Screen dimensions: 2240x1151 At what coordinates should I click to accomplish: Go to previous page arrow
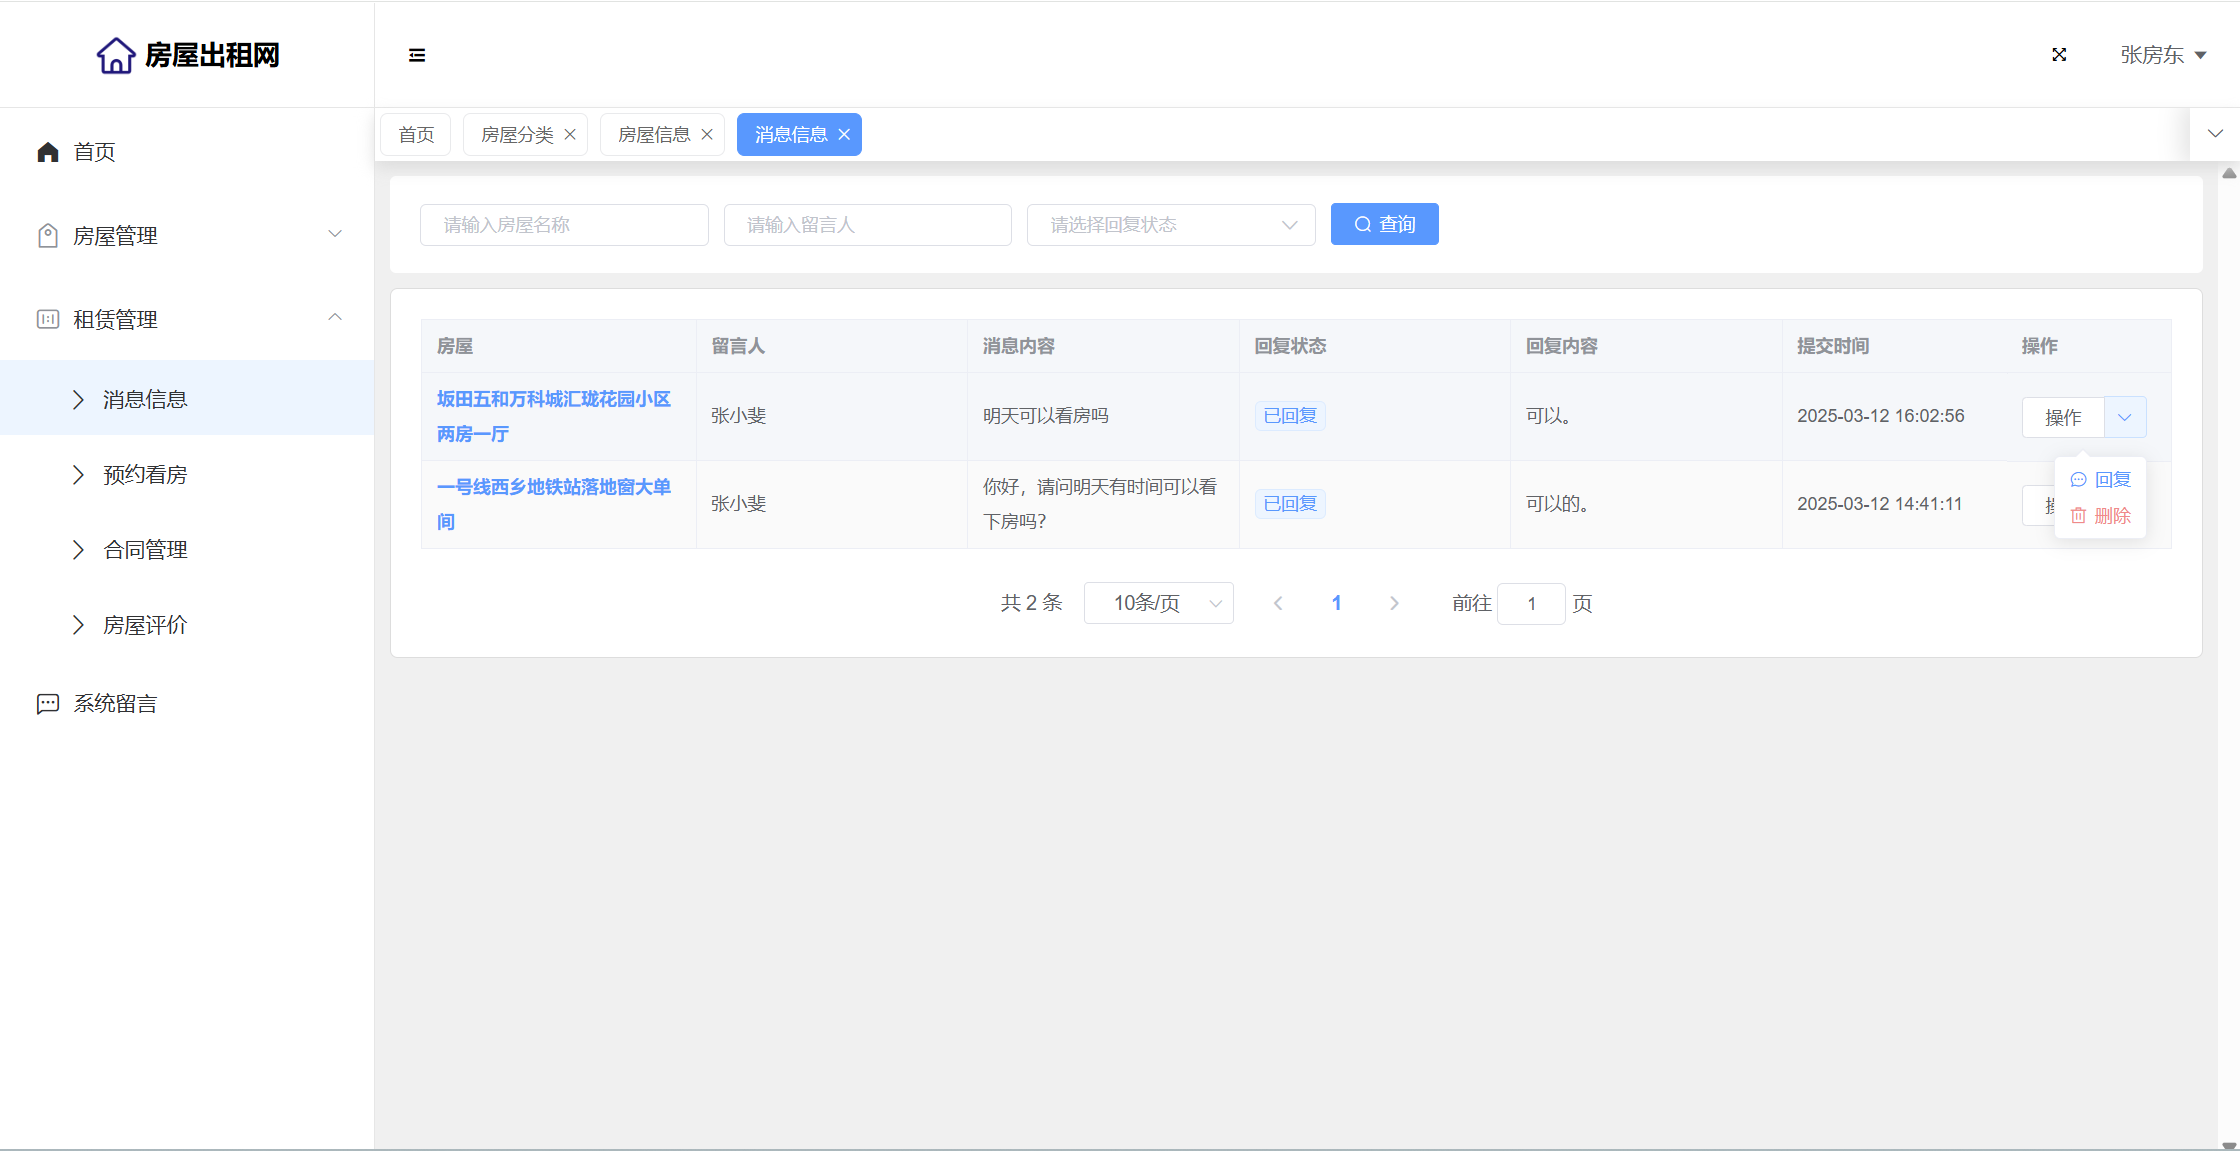pyautogui.click(x=1278, y=603)
